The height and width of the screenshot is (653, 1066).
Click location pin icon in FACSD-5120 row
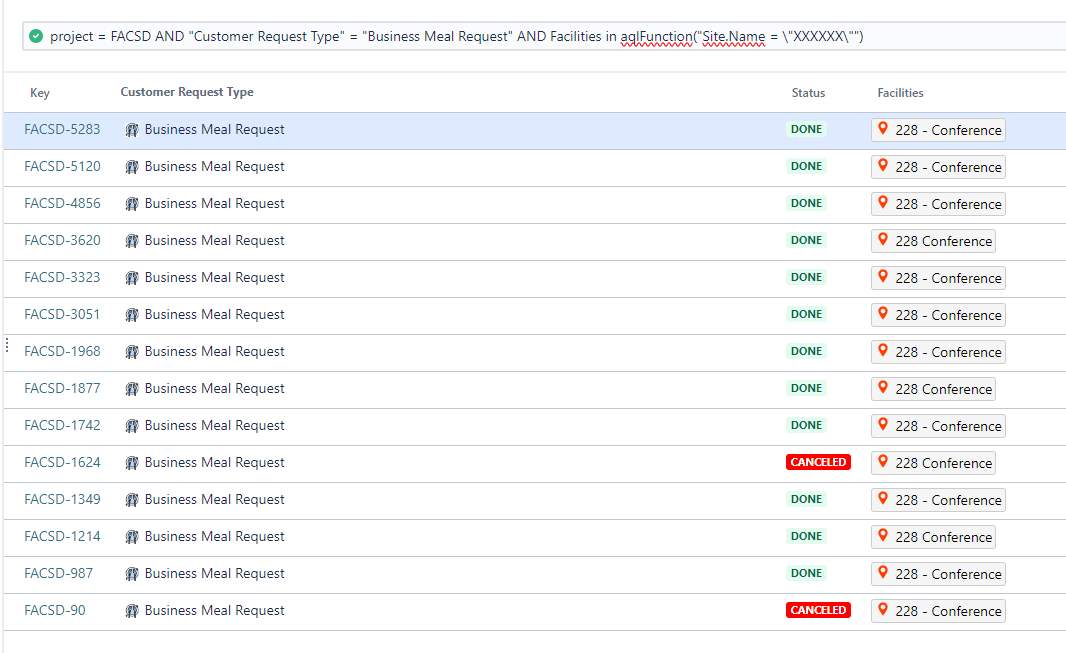point(883,165)
